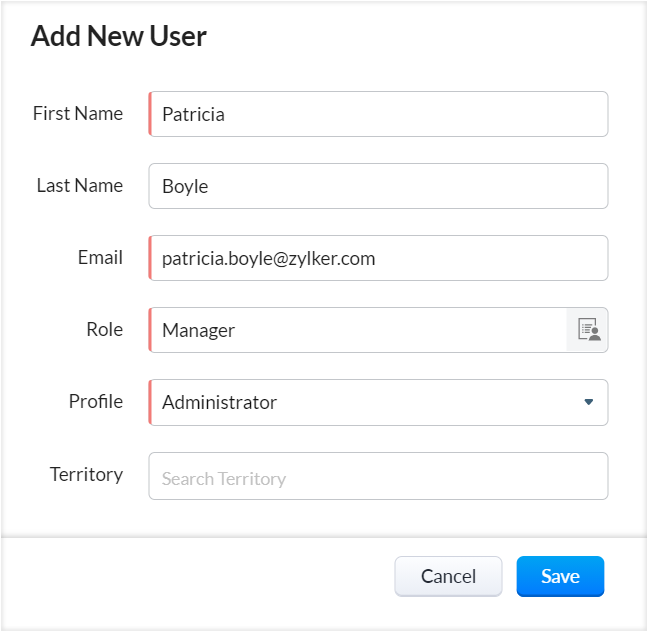The image size is (648, 632).
Task: Click the Role field showing Manager
Action: 358,330
